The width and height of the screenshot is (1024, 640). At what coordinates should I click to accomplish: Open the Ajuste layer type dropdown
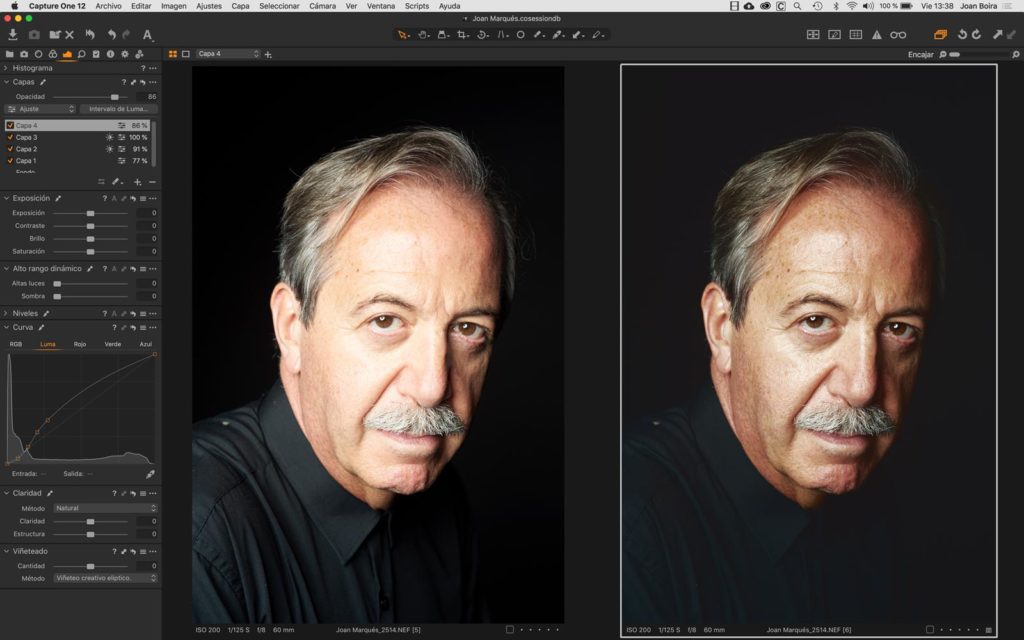coord(40,109)
